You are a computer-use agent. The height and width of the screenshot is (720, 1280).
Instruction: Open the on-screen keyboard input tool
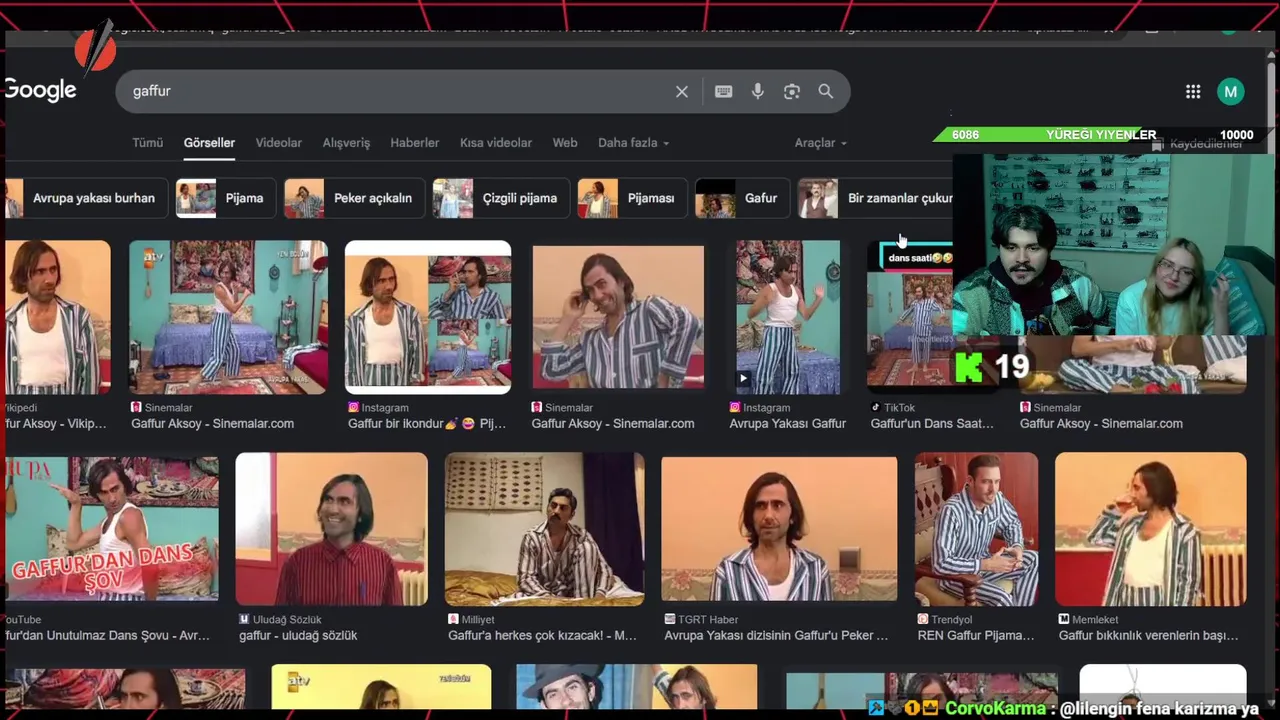pos(724,92)
